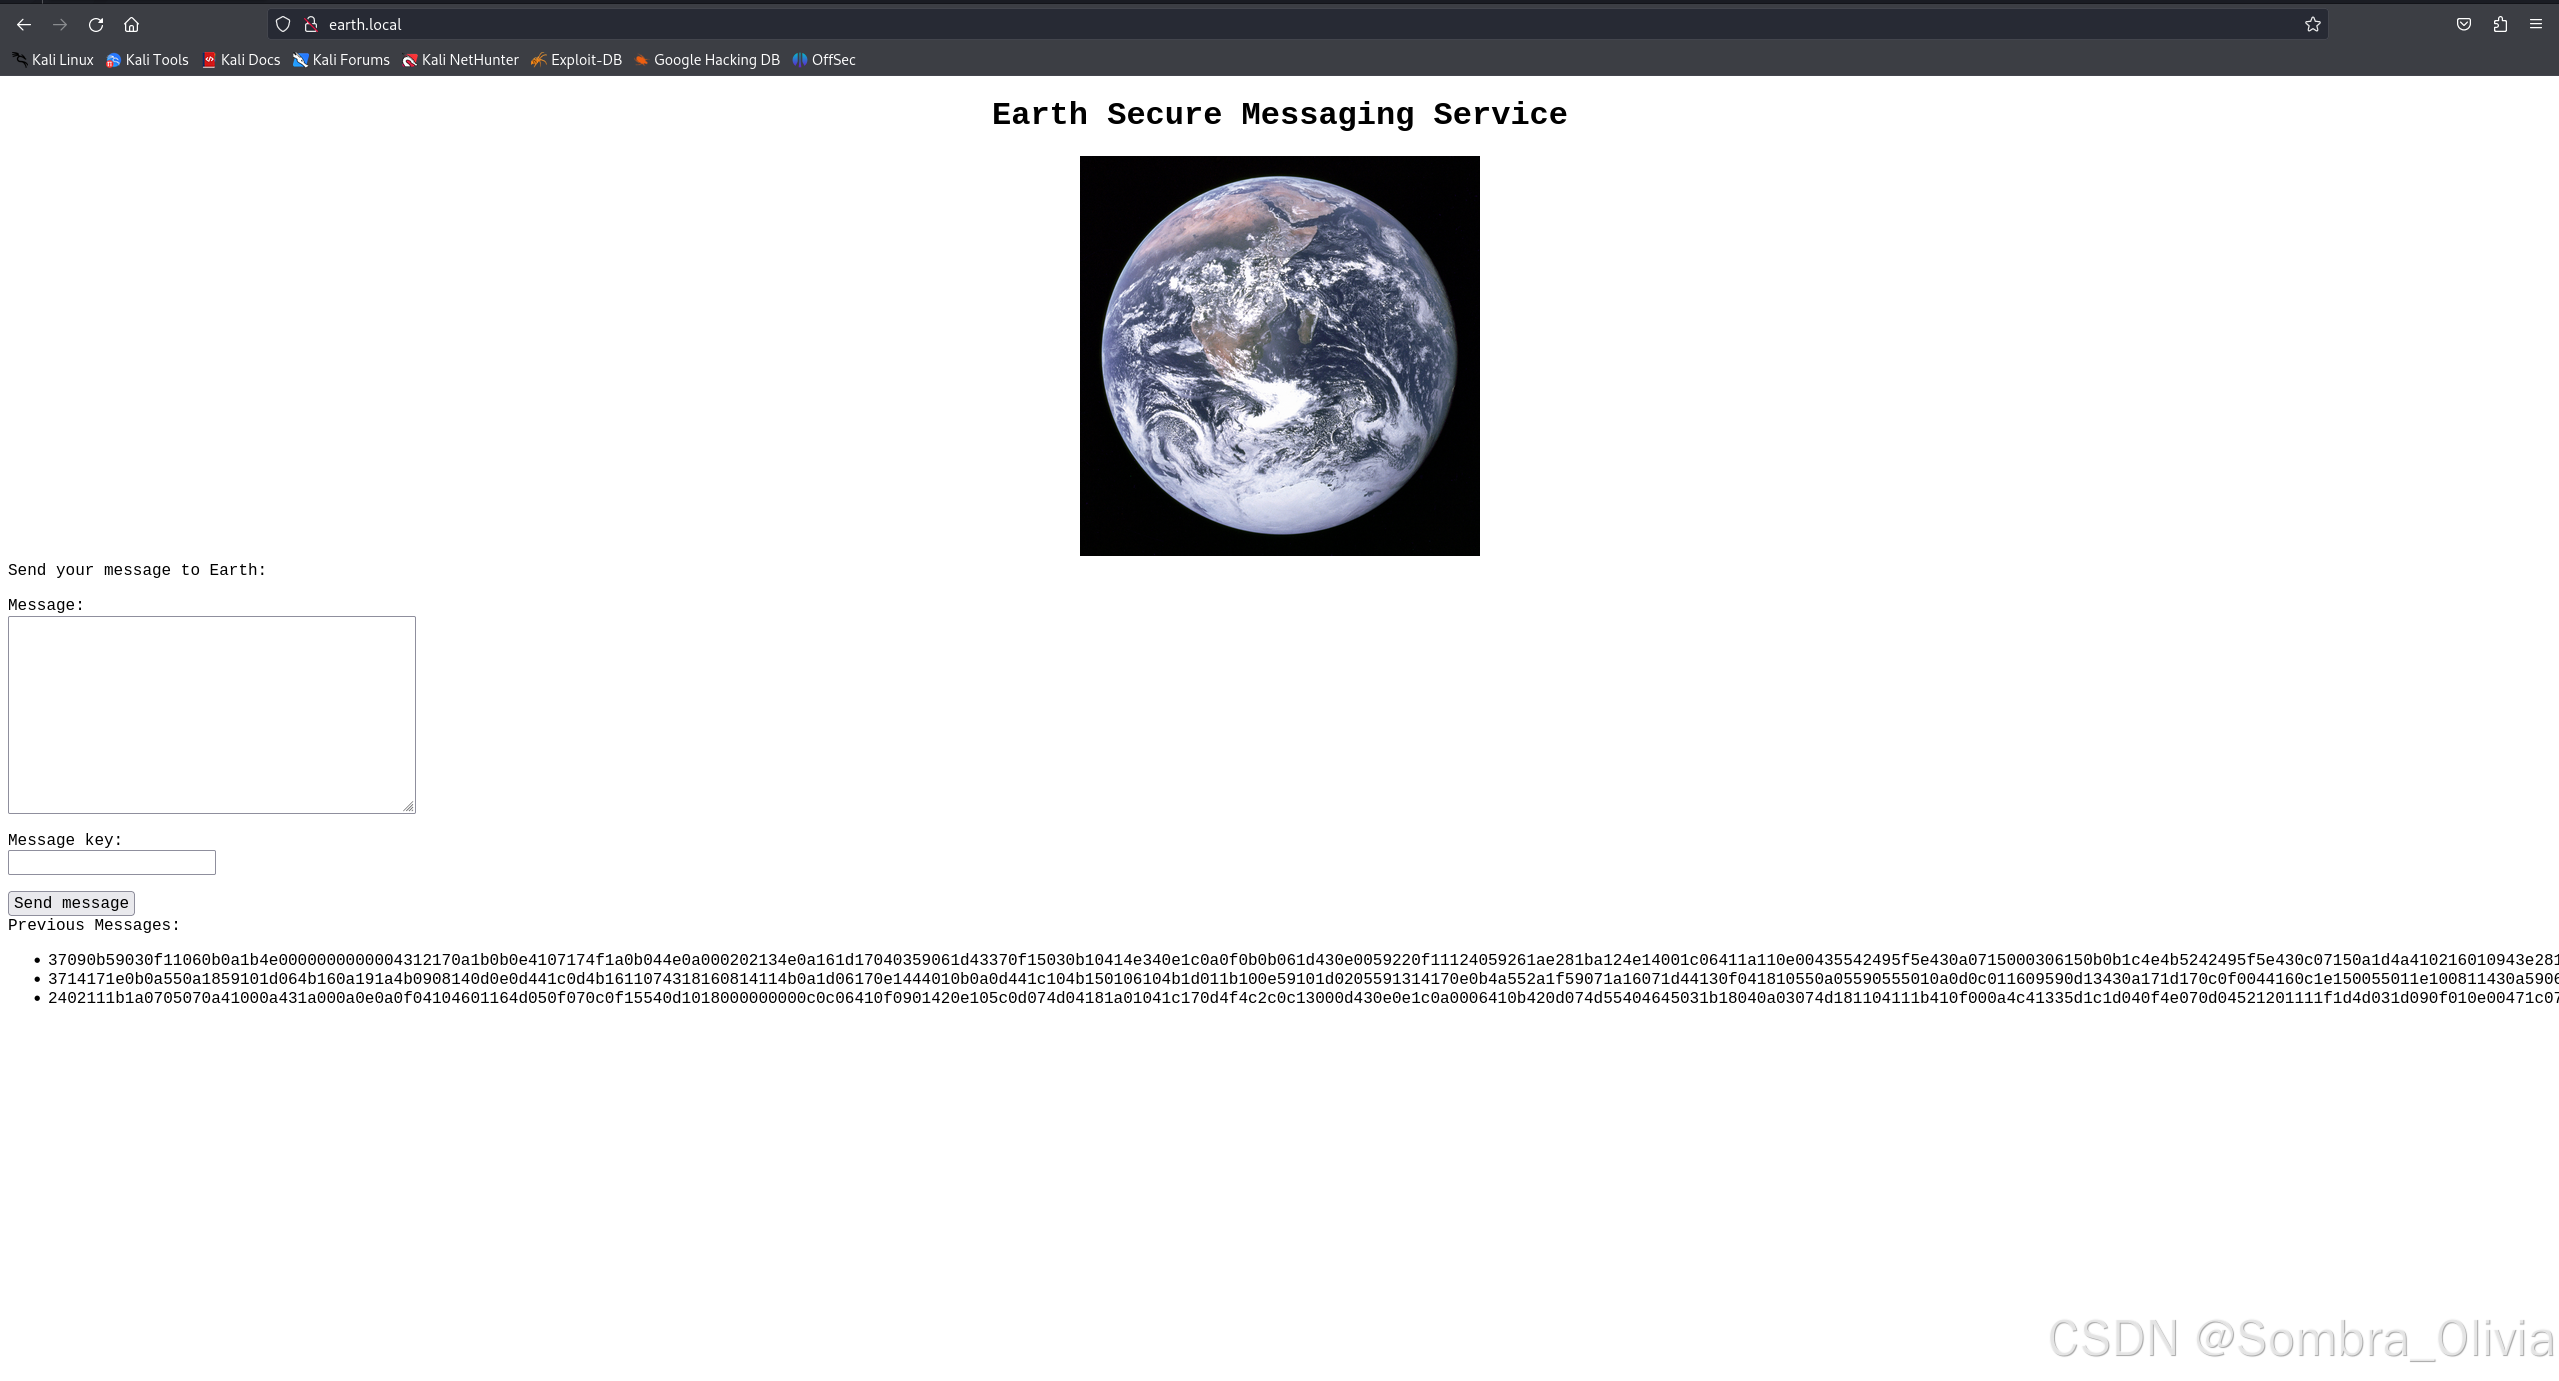2559x1381 pixels.
Task: Click the Send message button
Action: point(71,903)
